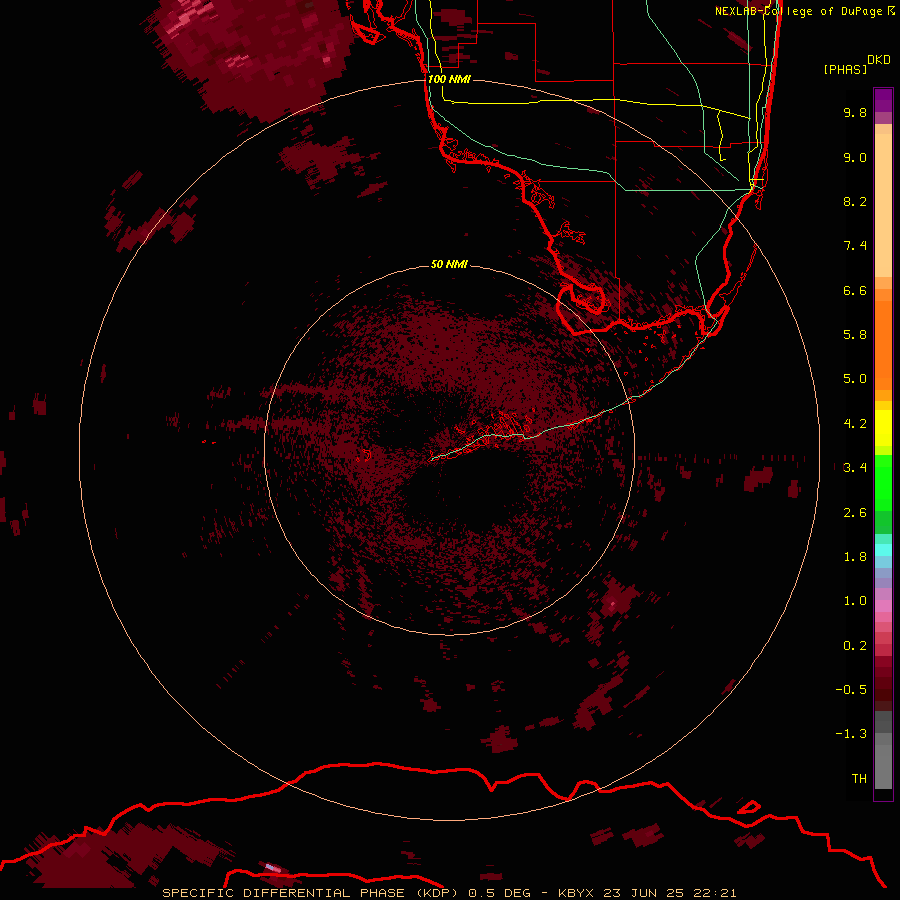Viewport: 900px width, 900px height.
Task: Click the bright green segment of the color bar
Action: pyautogui.click(x=883, y=482)
